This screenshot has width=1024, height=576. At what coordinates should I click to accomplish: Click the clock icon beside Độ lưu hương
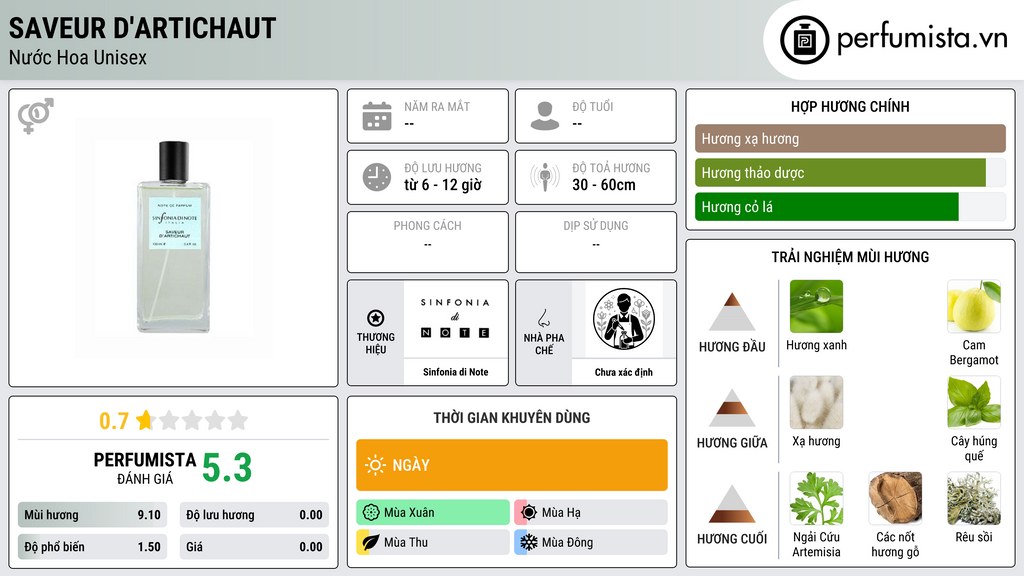[x=377, y=177]
